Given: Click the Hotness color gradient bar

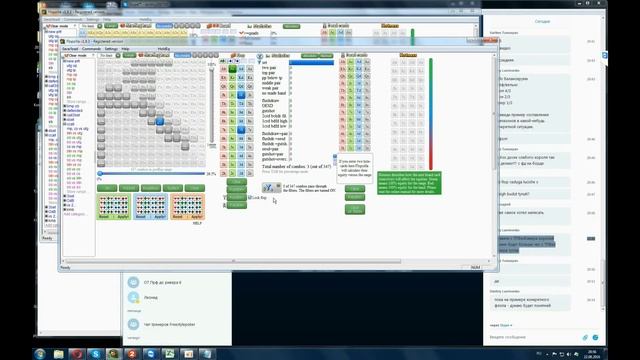Looking at the screenshot, I should pos(430,114).
